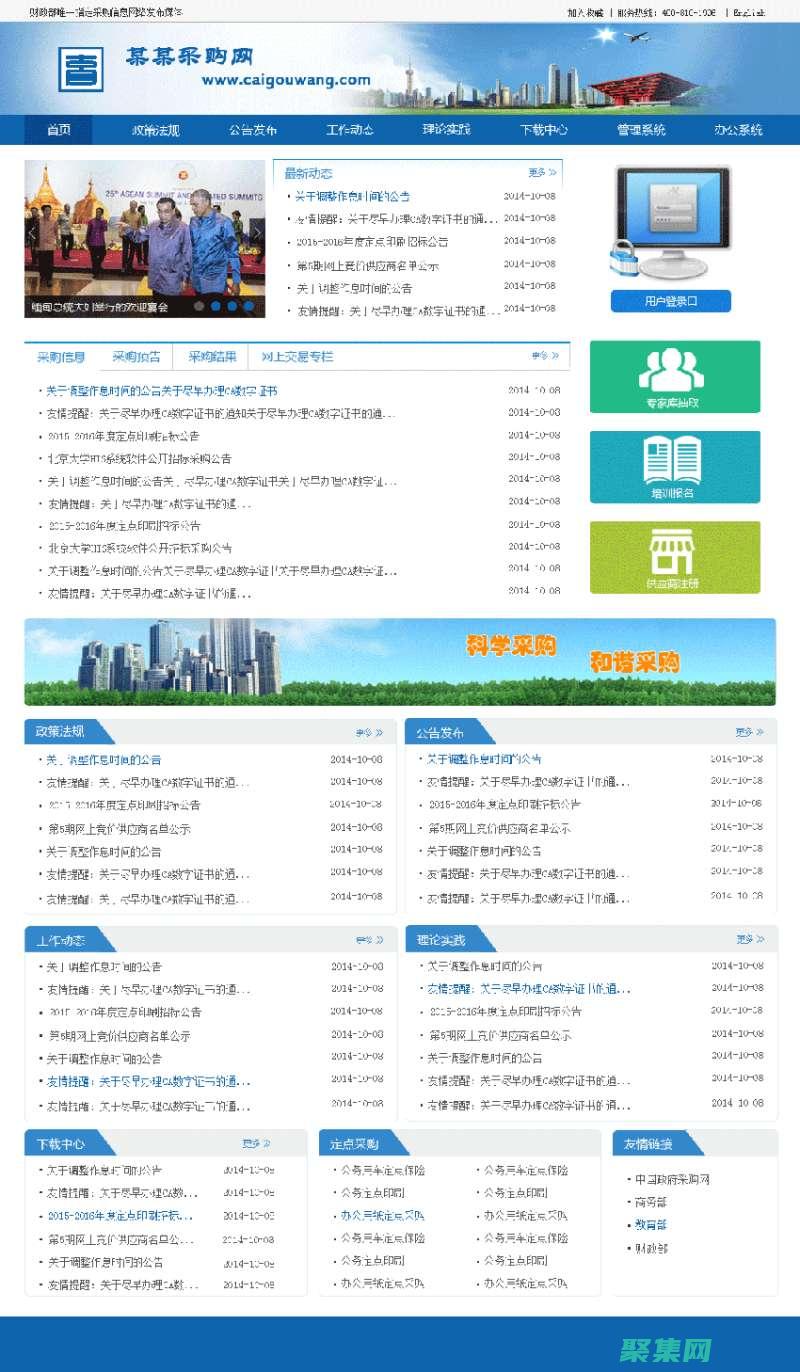This screenshot has height=1372, width=800.
Task: Expand 最新动态 with its 更多 chevron
Action: [540, 172]
